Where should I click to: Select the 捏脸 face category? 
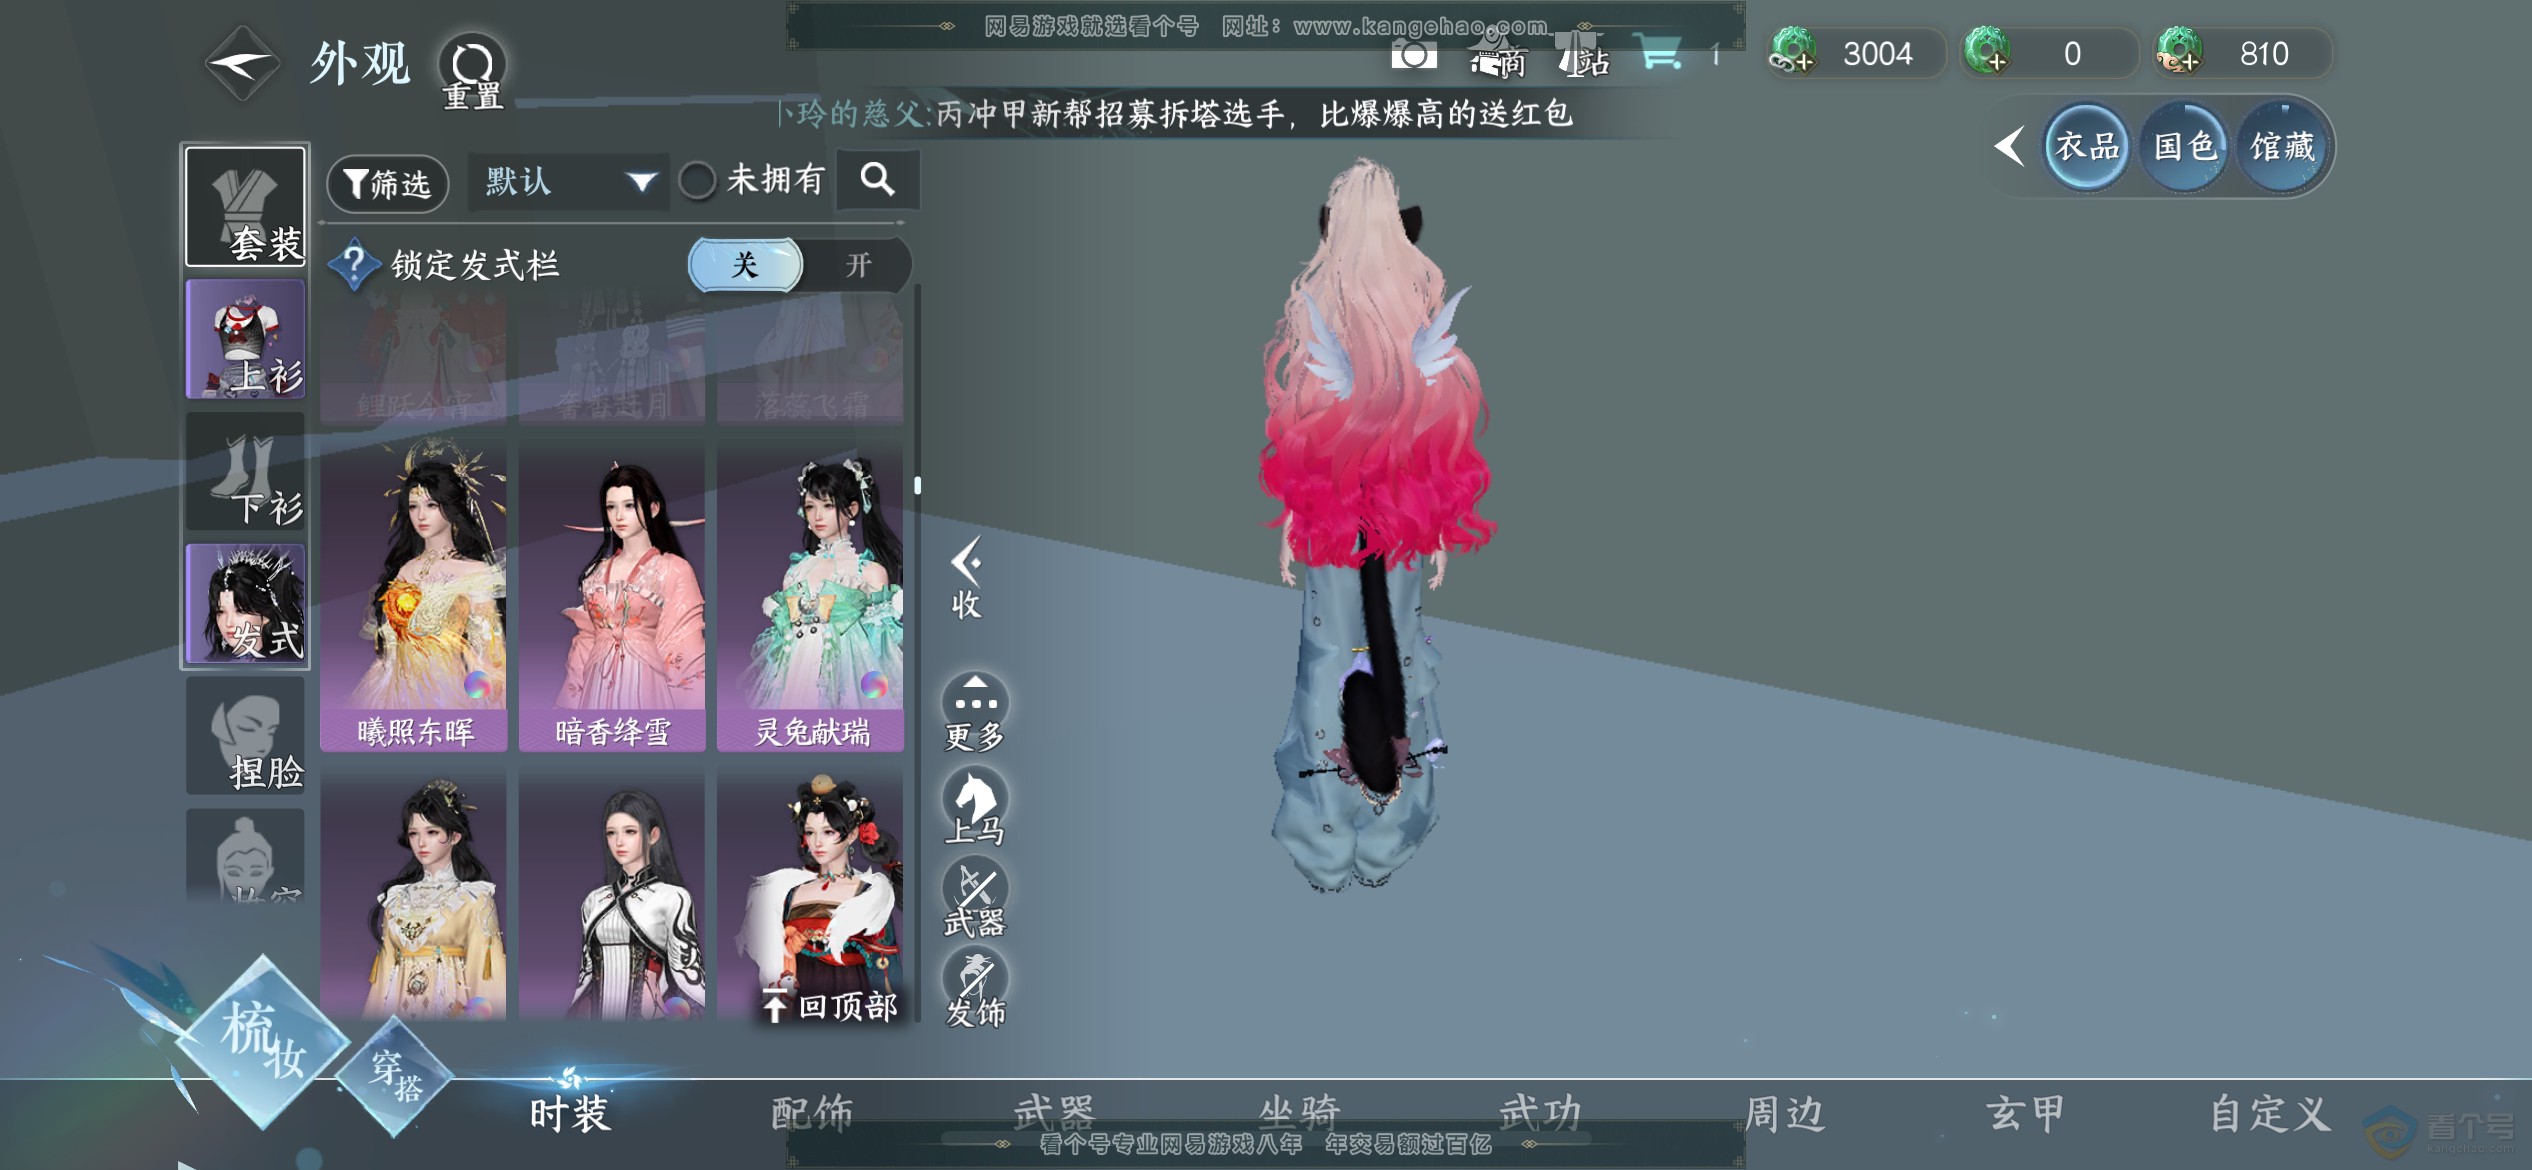(245, 735)
